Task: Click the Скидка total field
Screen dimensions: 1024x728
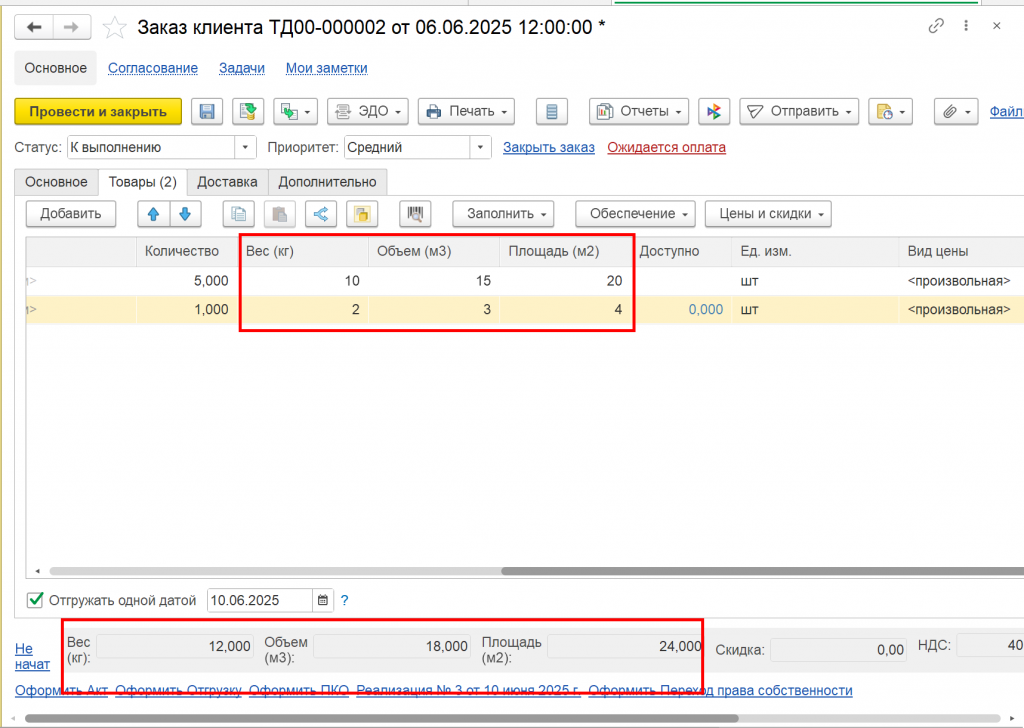Action: [839, 650]
